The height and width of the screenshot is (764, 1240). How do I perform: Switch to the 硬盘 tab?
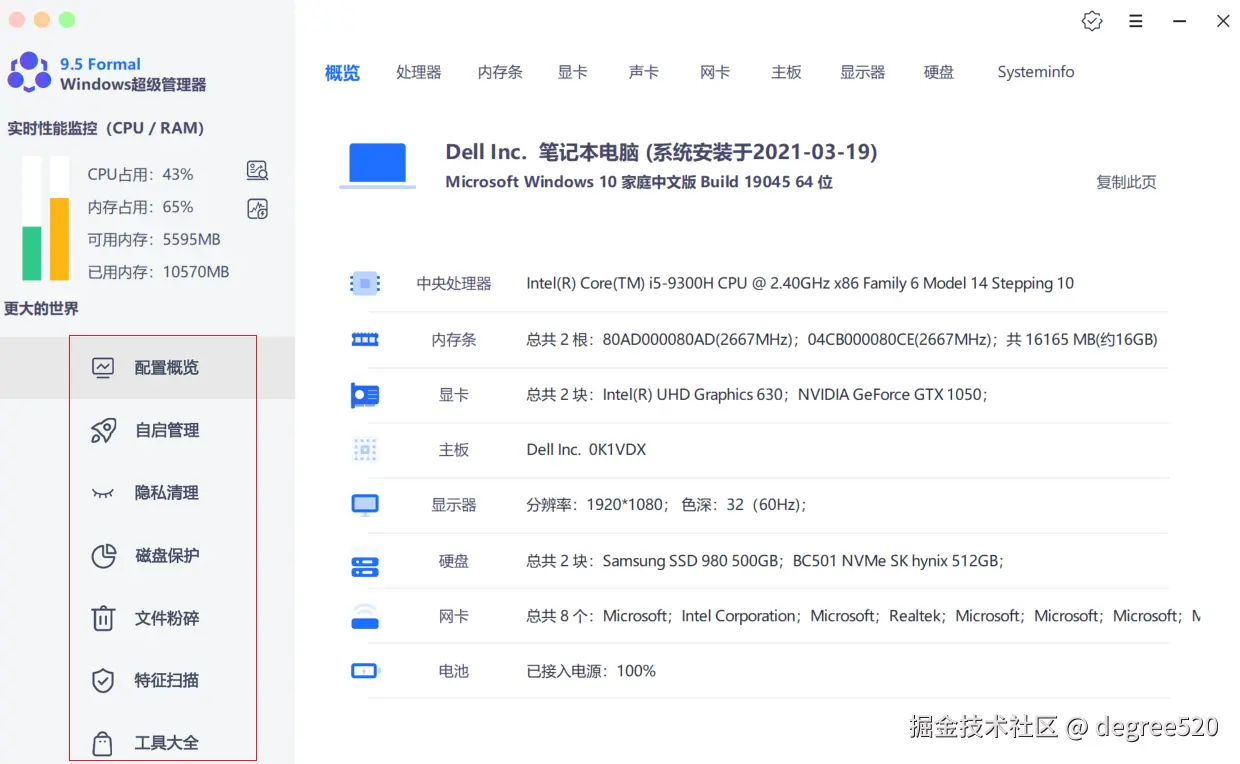(939, 72)
